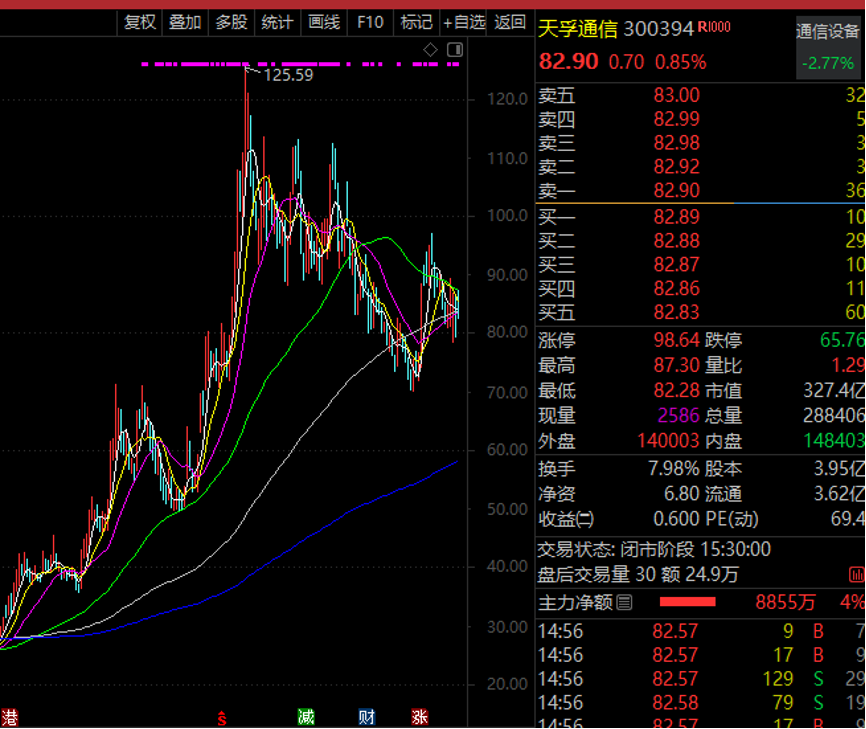Click the 内盘 value 148403
Screen dimensions: 866x729
pyautogui.click(x=834, y=441)
